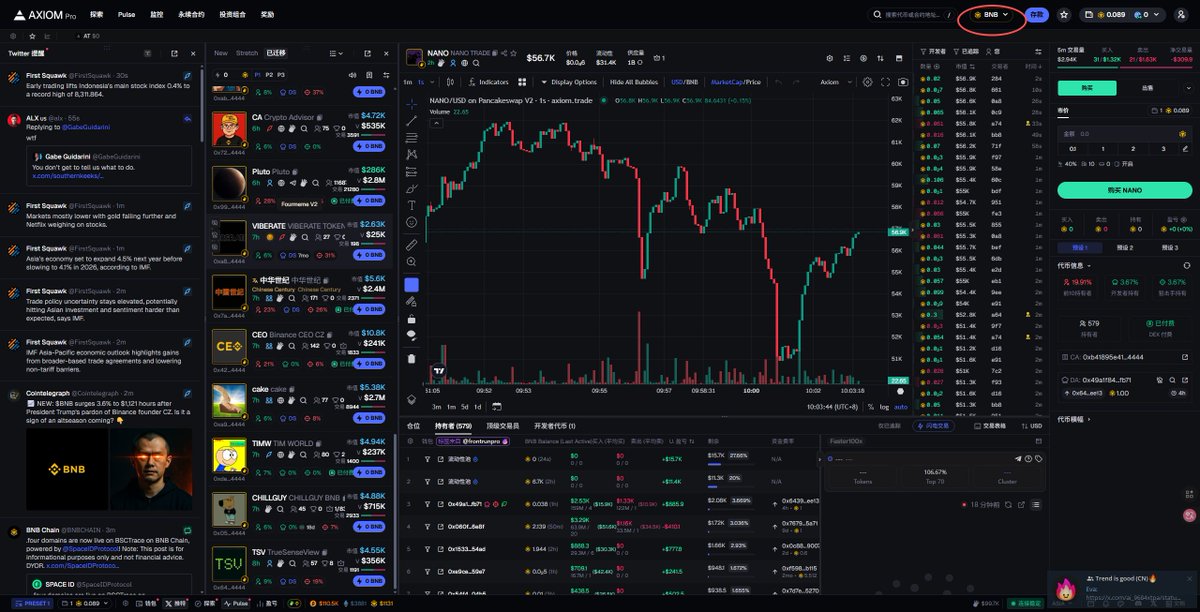Switch to the 已迁移 tab
Screen dimensions: 1200x612
coord(275,53)
